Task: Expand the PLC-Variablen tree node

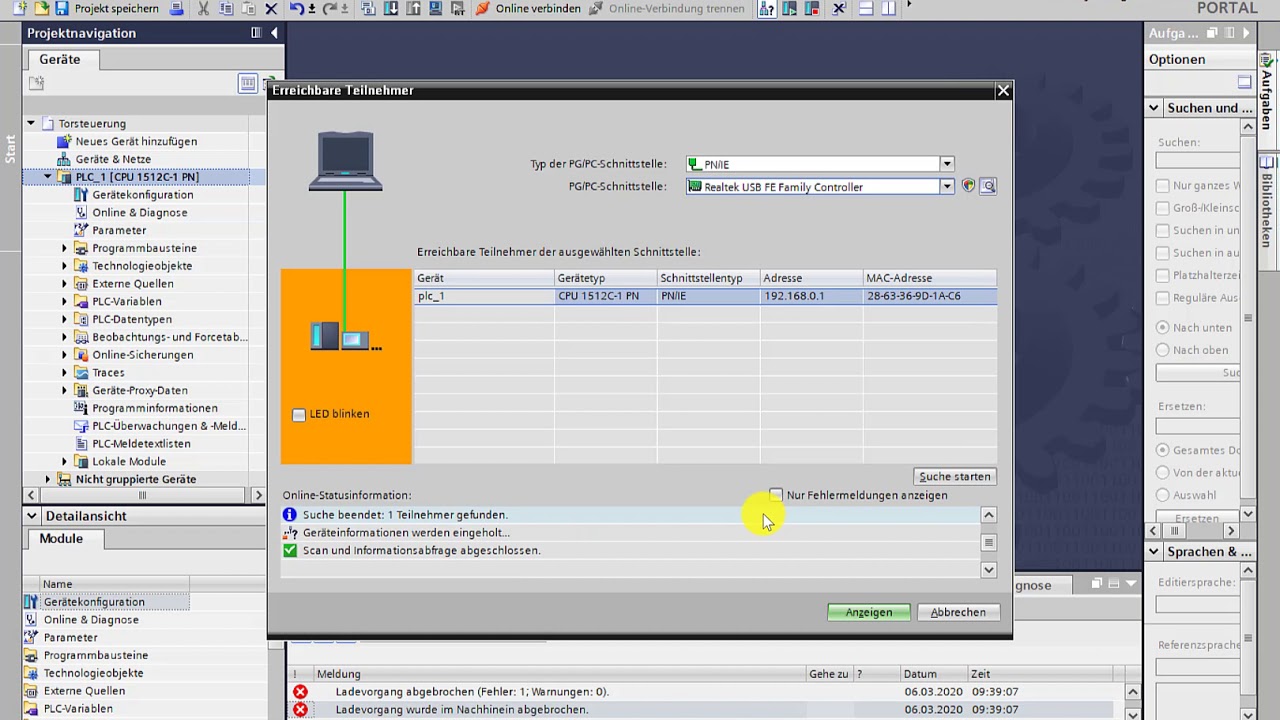Action: coord(65,301)
